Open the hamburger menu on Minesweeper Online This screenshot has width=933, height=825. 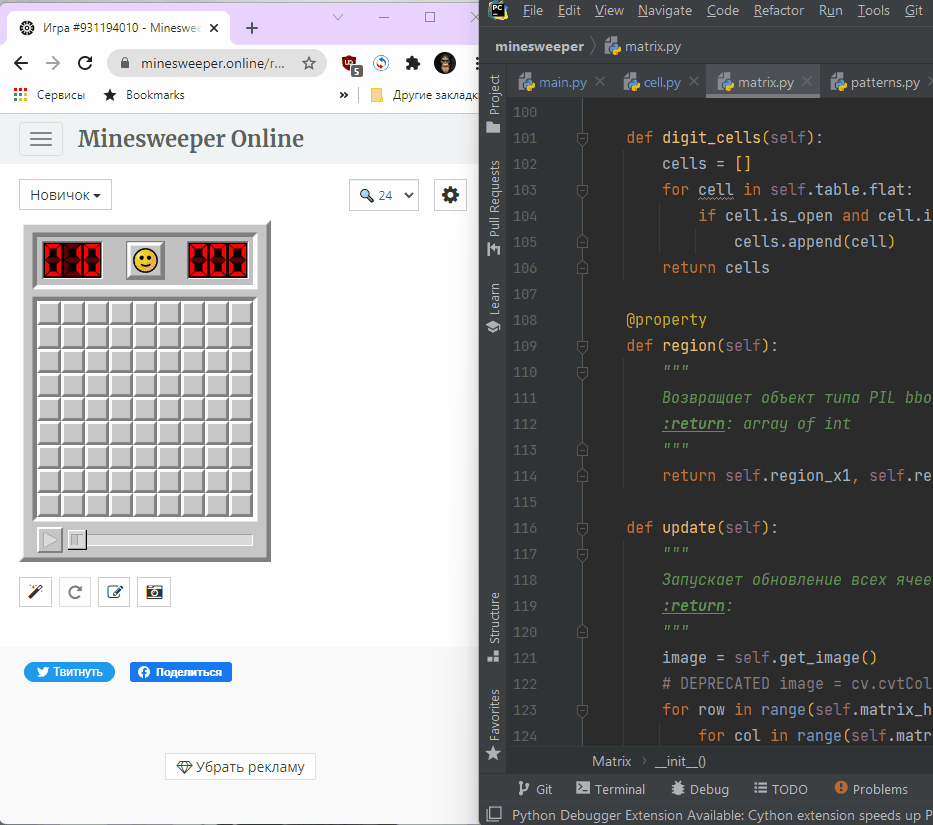click(x=41, y=139)
